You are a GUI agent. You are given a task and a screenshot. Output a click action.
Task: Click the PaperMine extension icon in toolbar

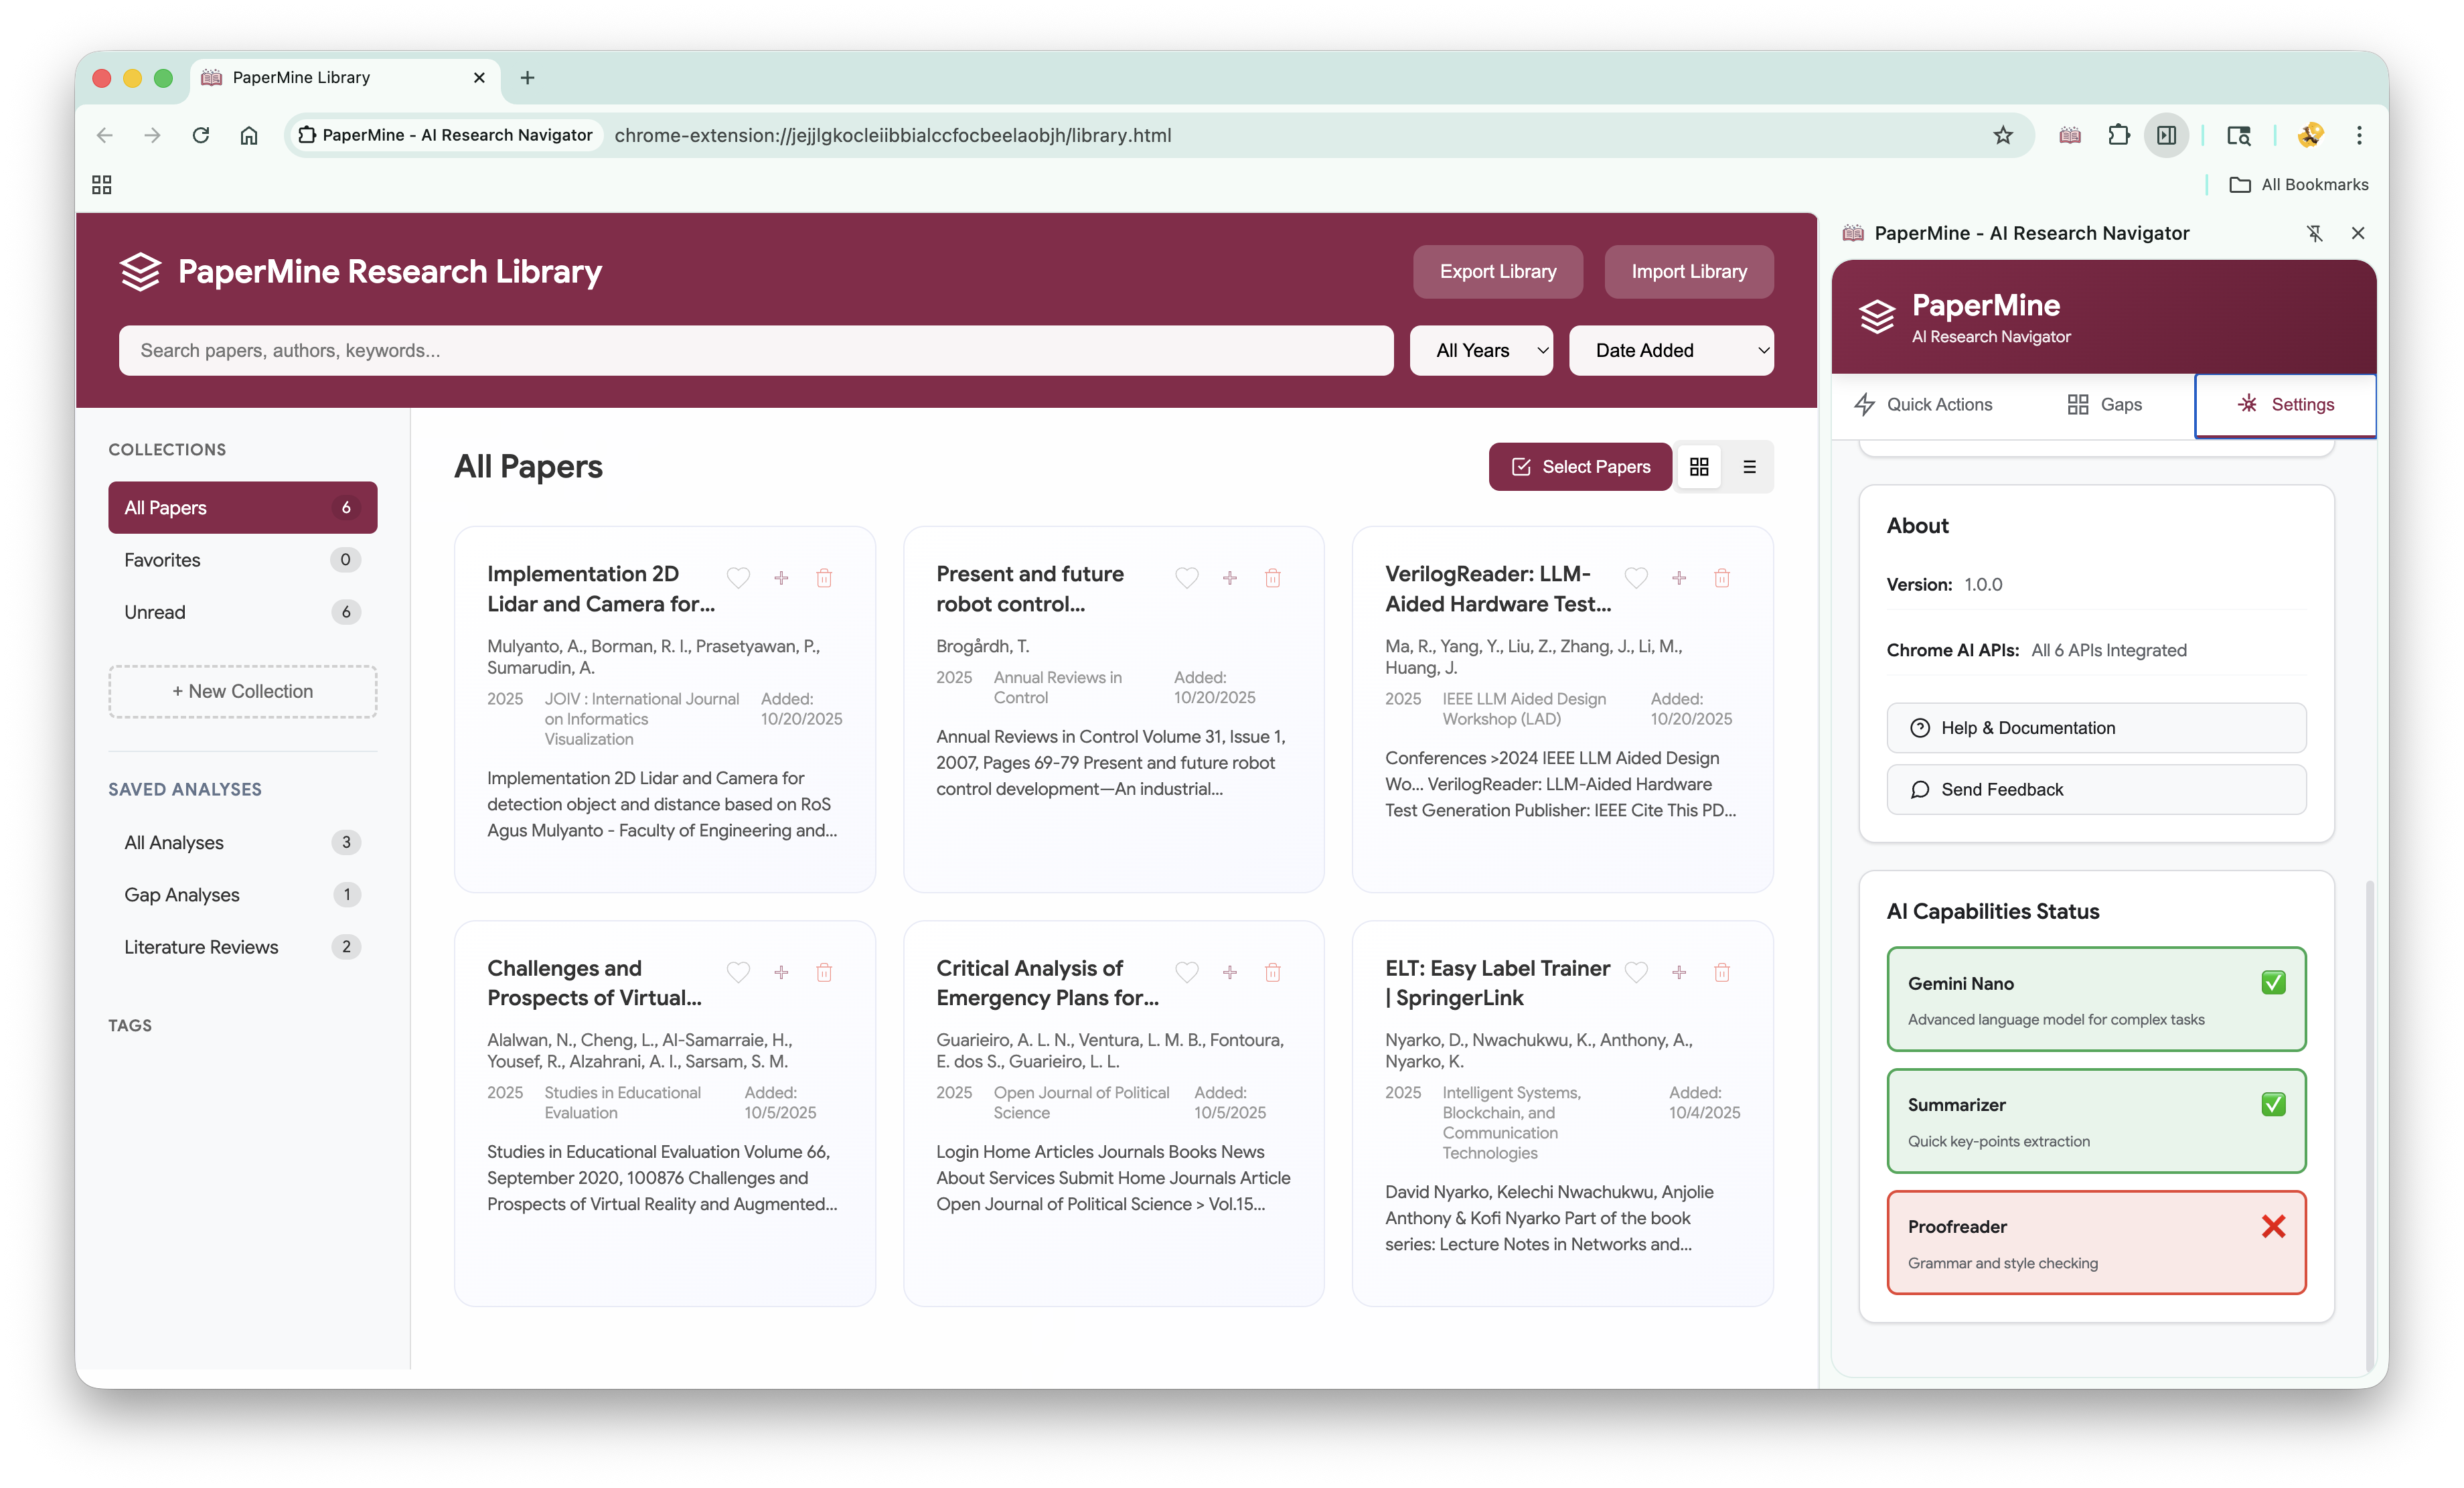pyautogui.click(x=2070, y=135)
